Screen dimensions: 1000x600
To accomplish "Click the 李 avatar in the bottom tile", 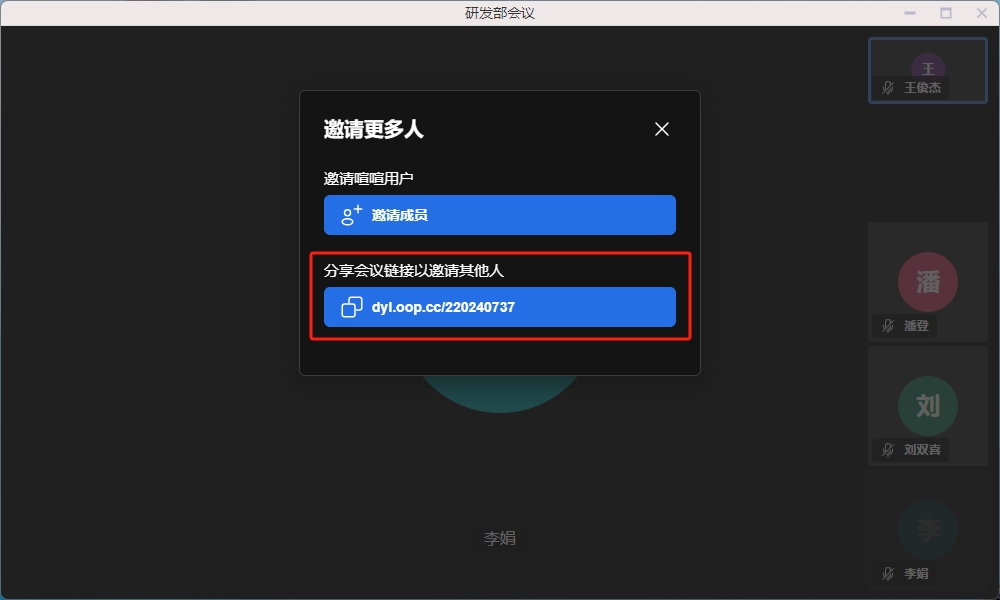I will click(927, 529).
